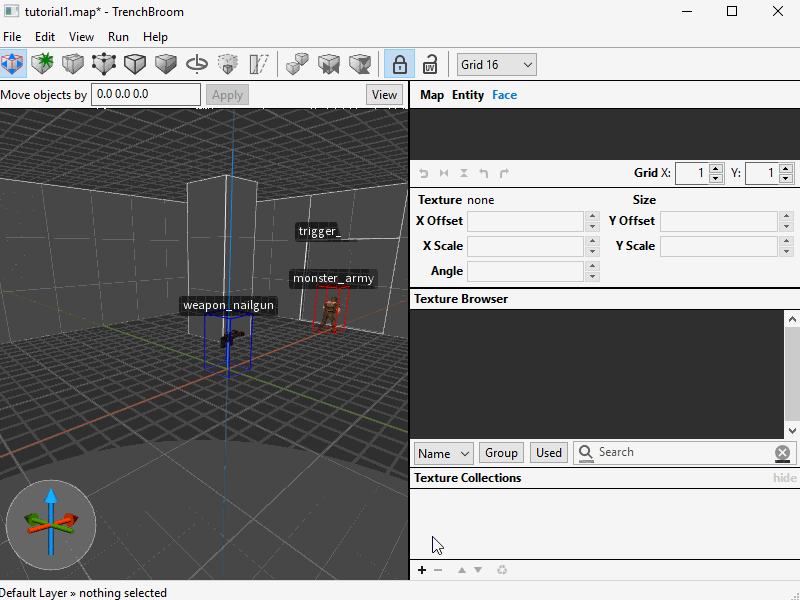The image size is (800, 600).
Task: Click rotate texture counter-clockwise icon
Action: (x=484, y=173)
